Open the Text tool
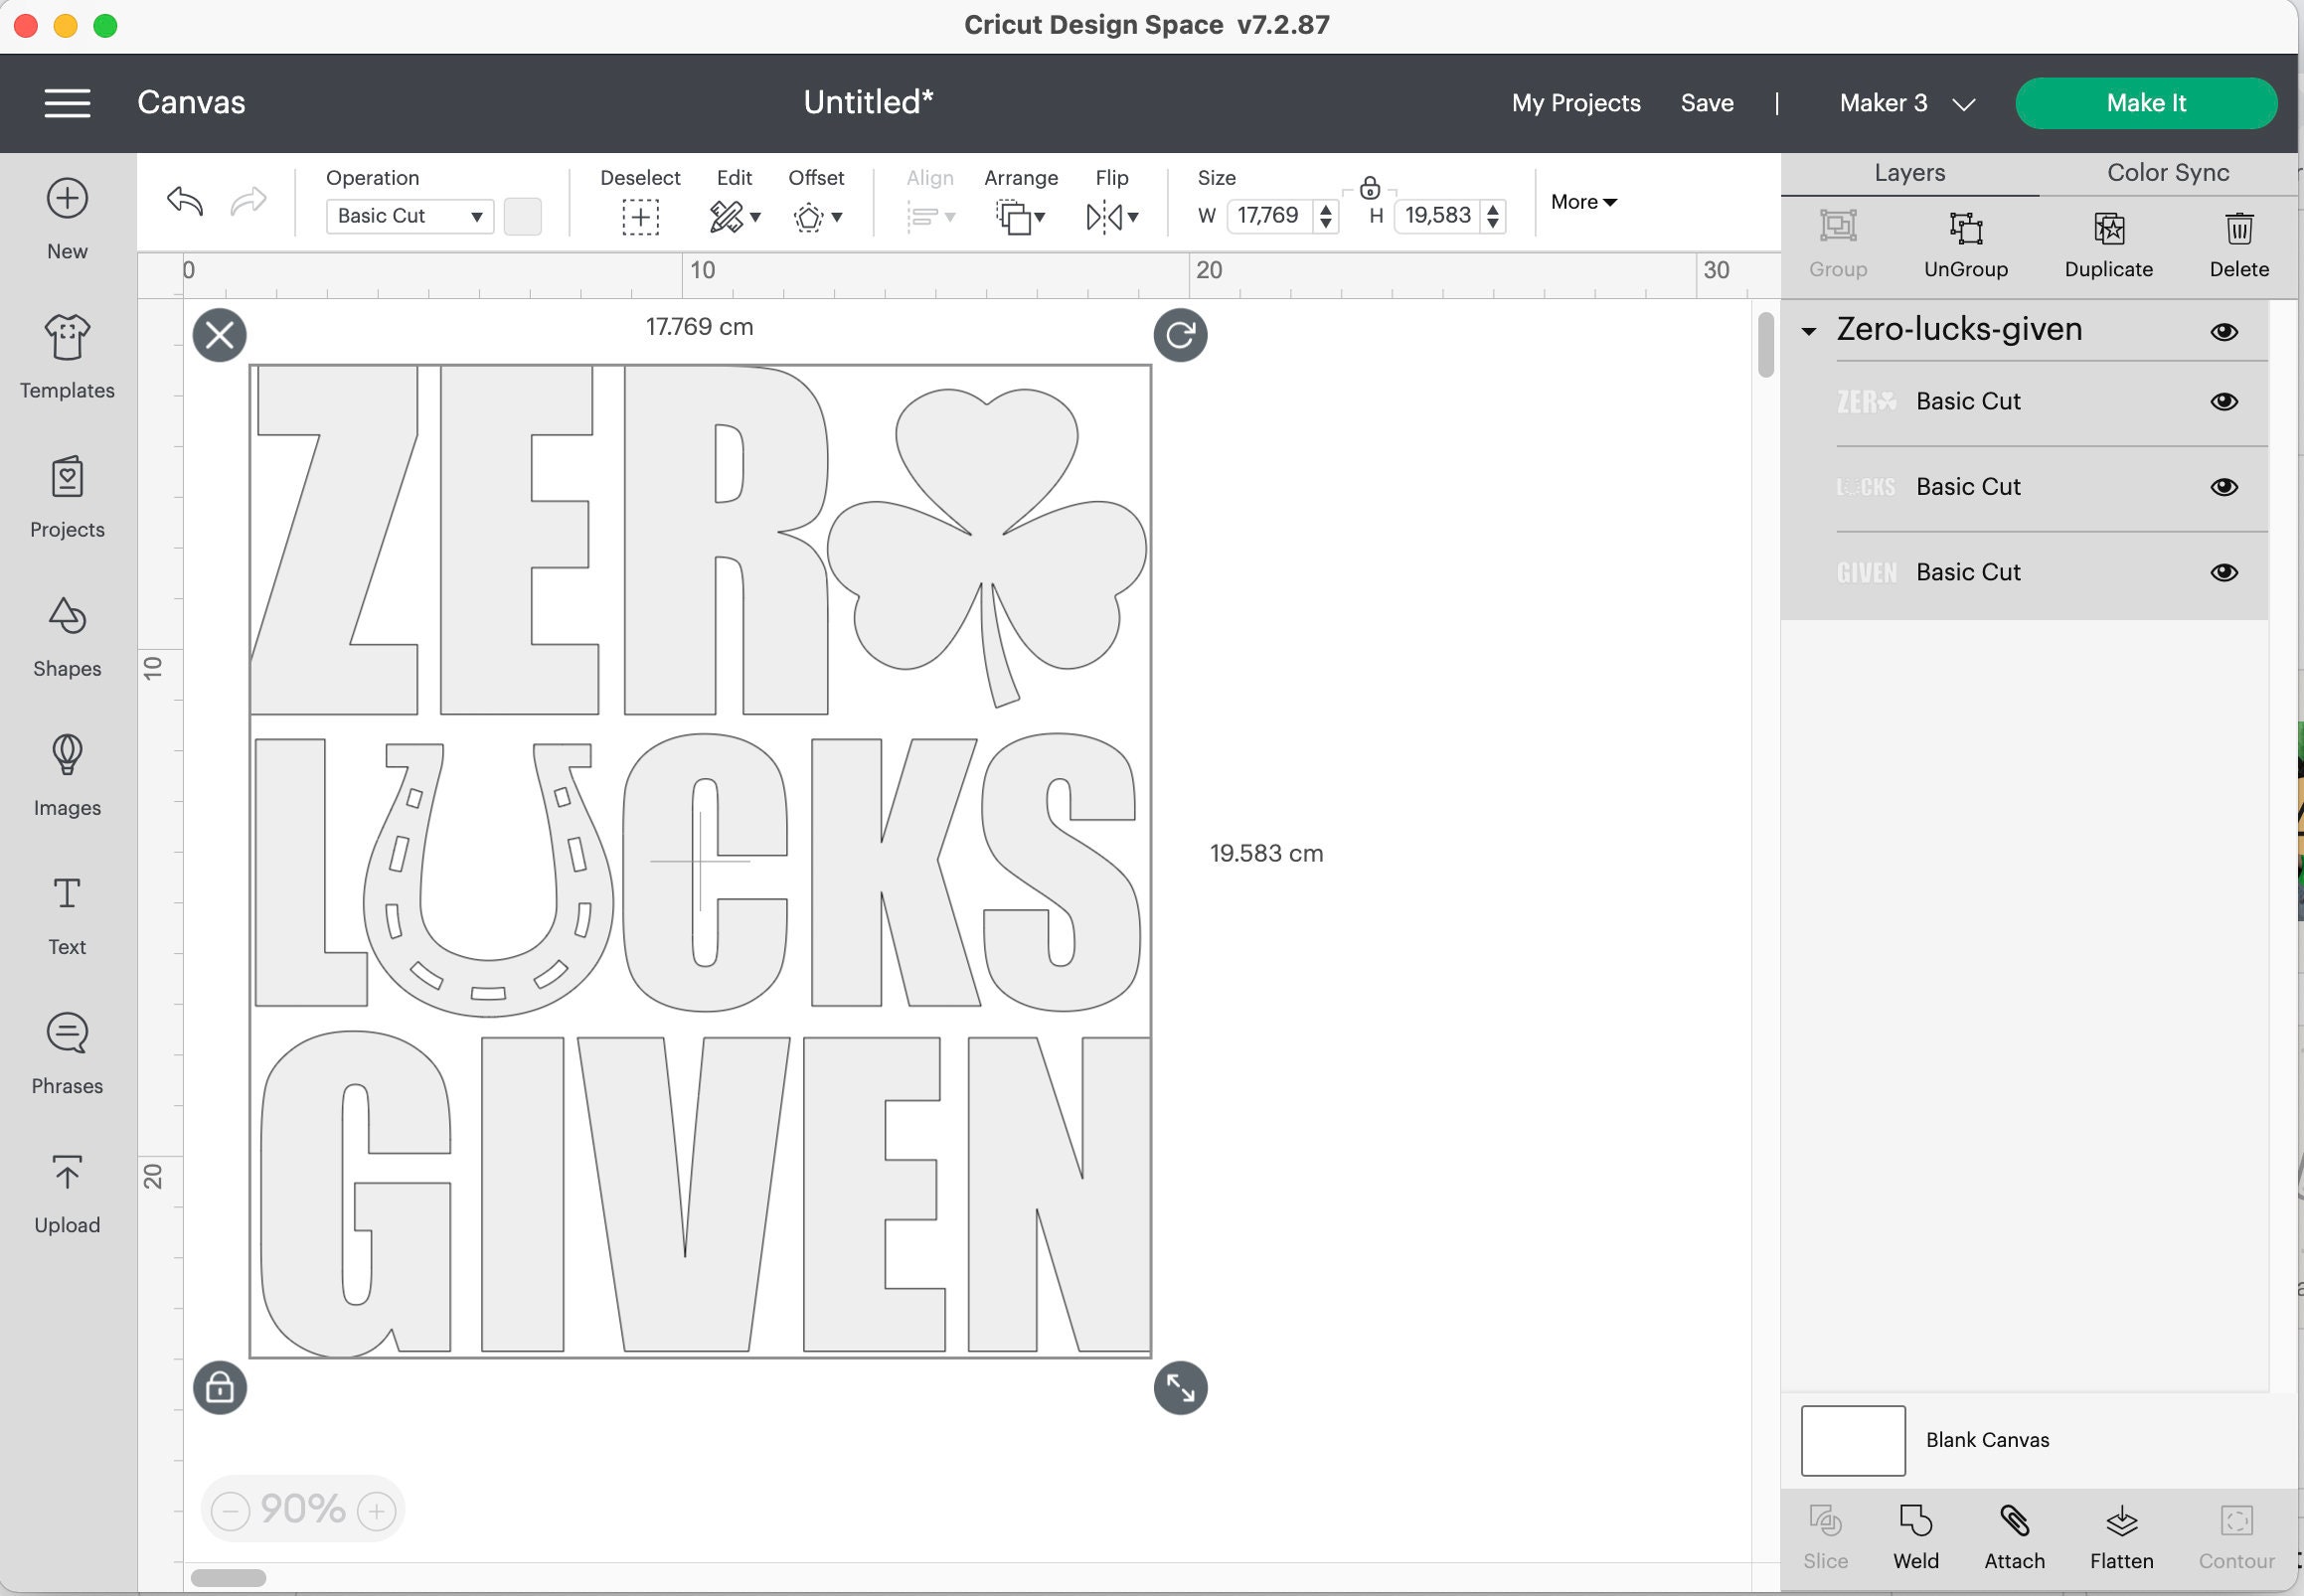This screenshot has width=2304, height=1596. click(x=66, y=911)
